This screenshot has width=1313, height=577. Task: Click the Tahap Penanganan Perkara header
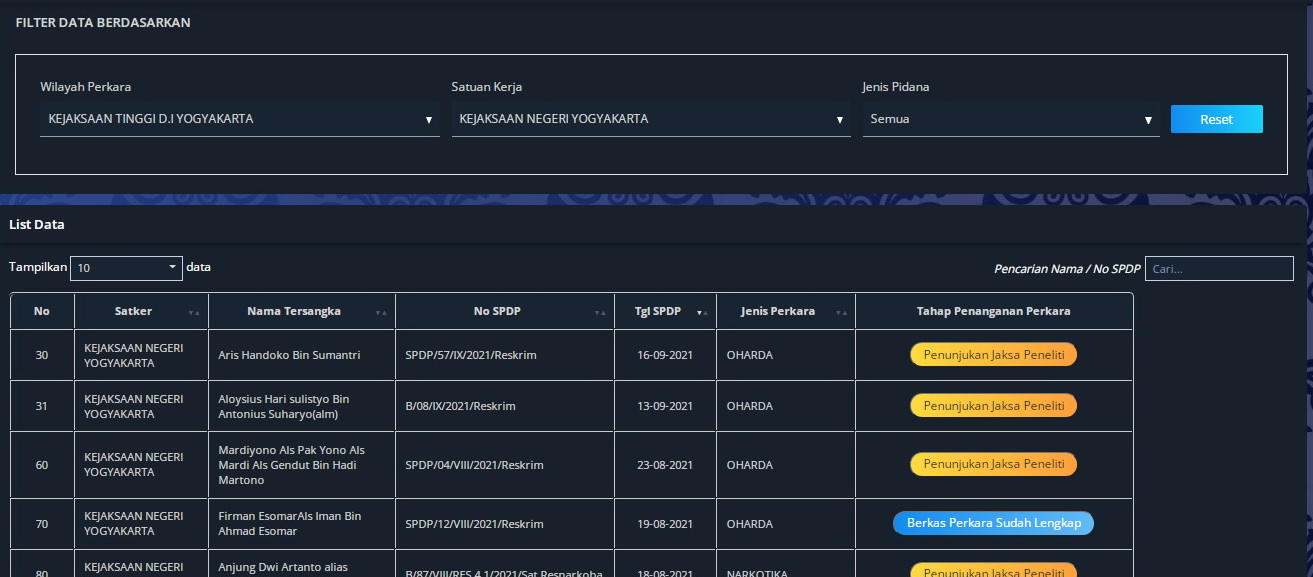coord(993,311)
